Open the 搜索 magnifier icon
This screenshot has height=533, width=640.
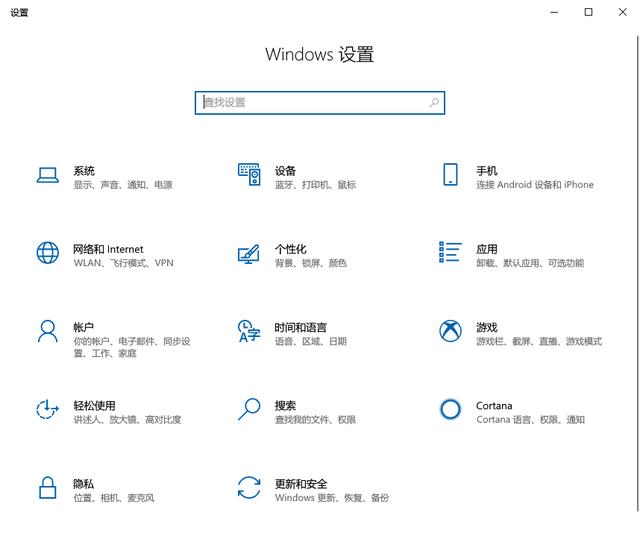pyautogui.click(x=249, y=409)
